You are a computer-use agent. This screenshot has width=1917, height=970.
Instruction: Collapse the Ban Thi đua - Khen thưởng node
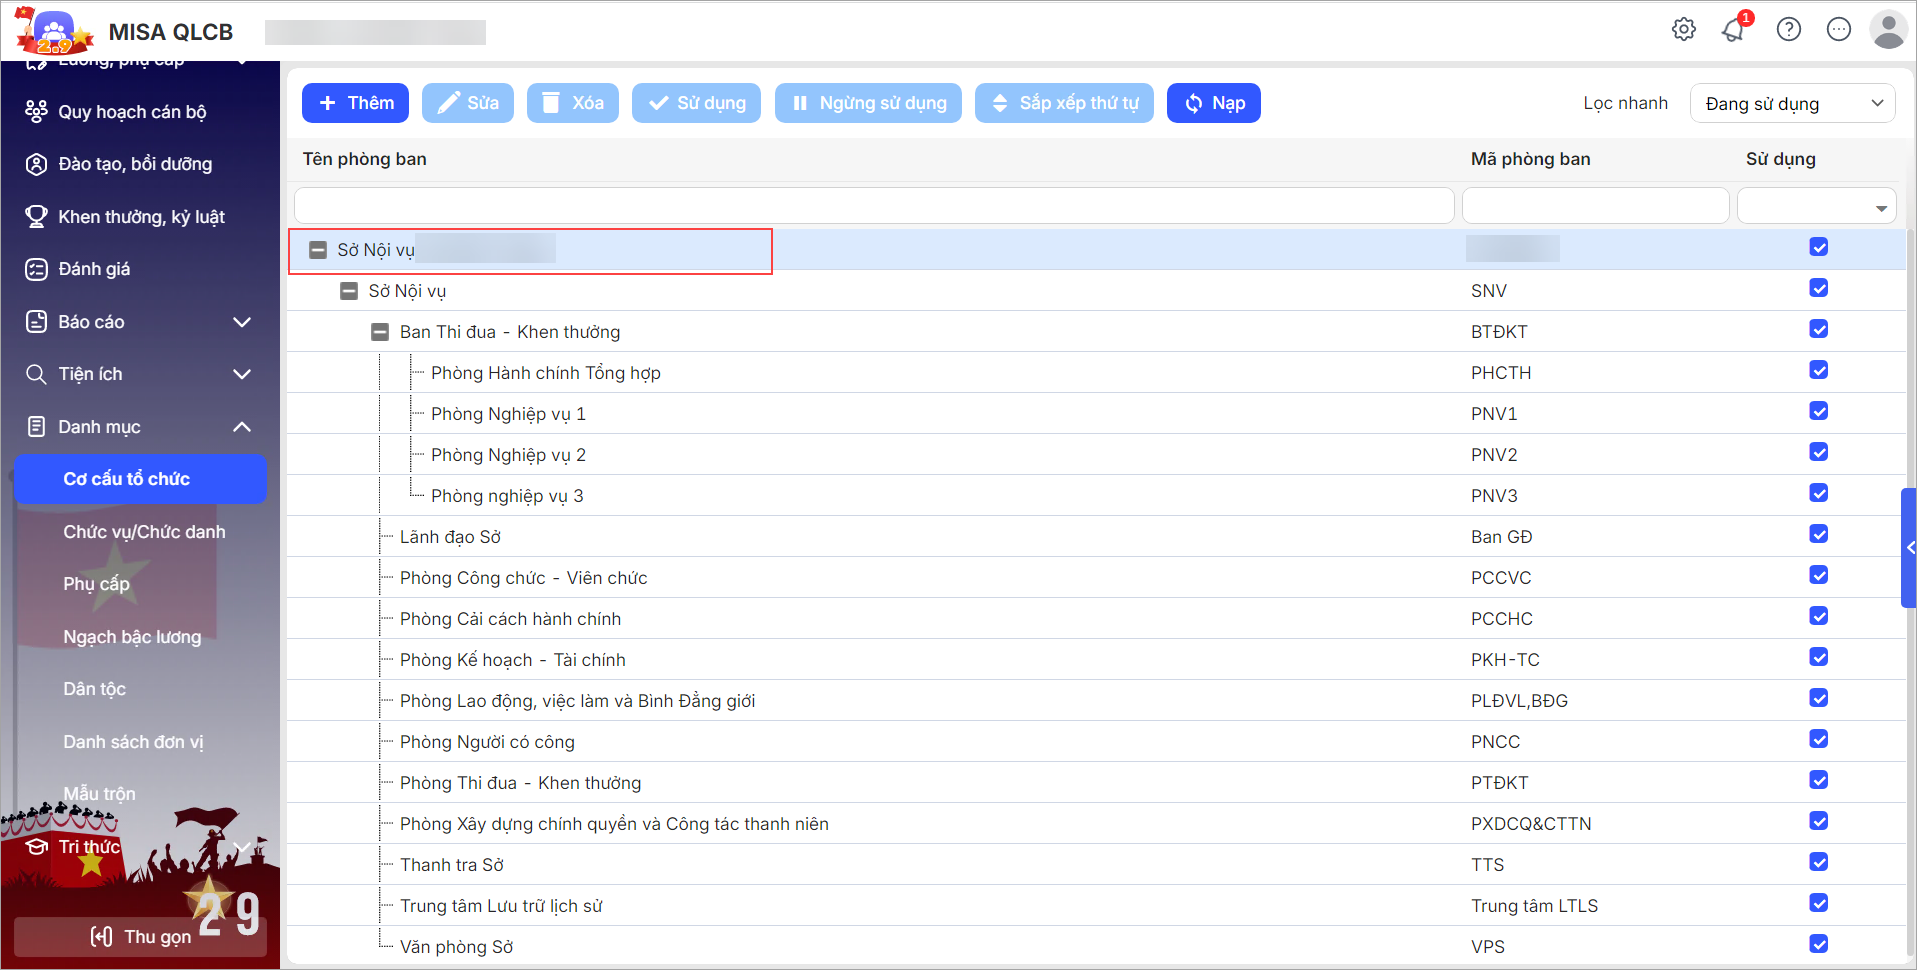(380, 332)
